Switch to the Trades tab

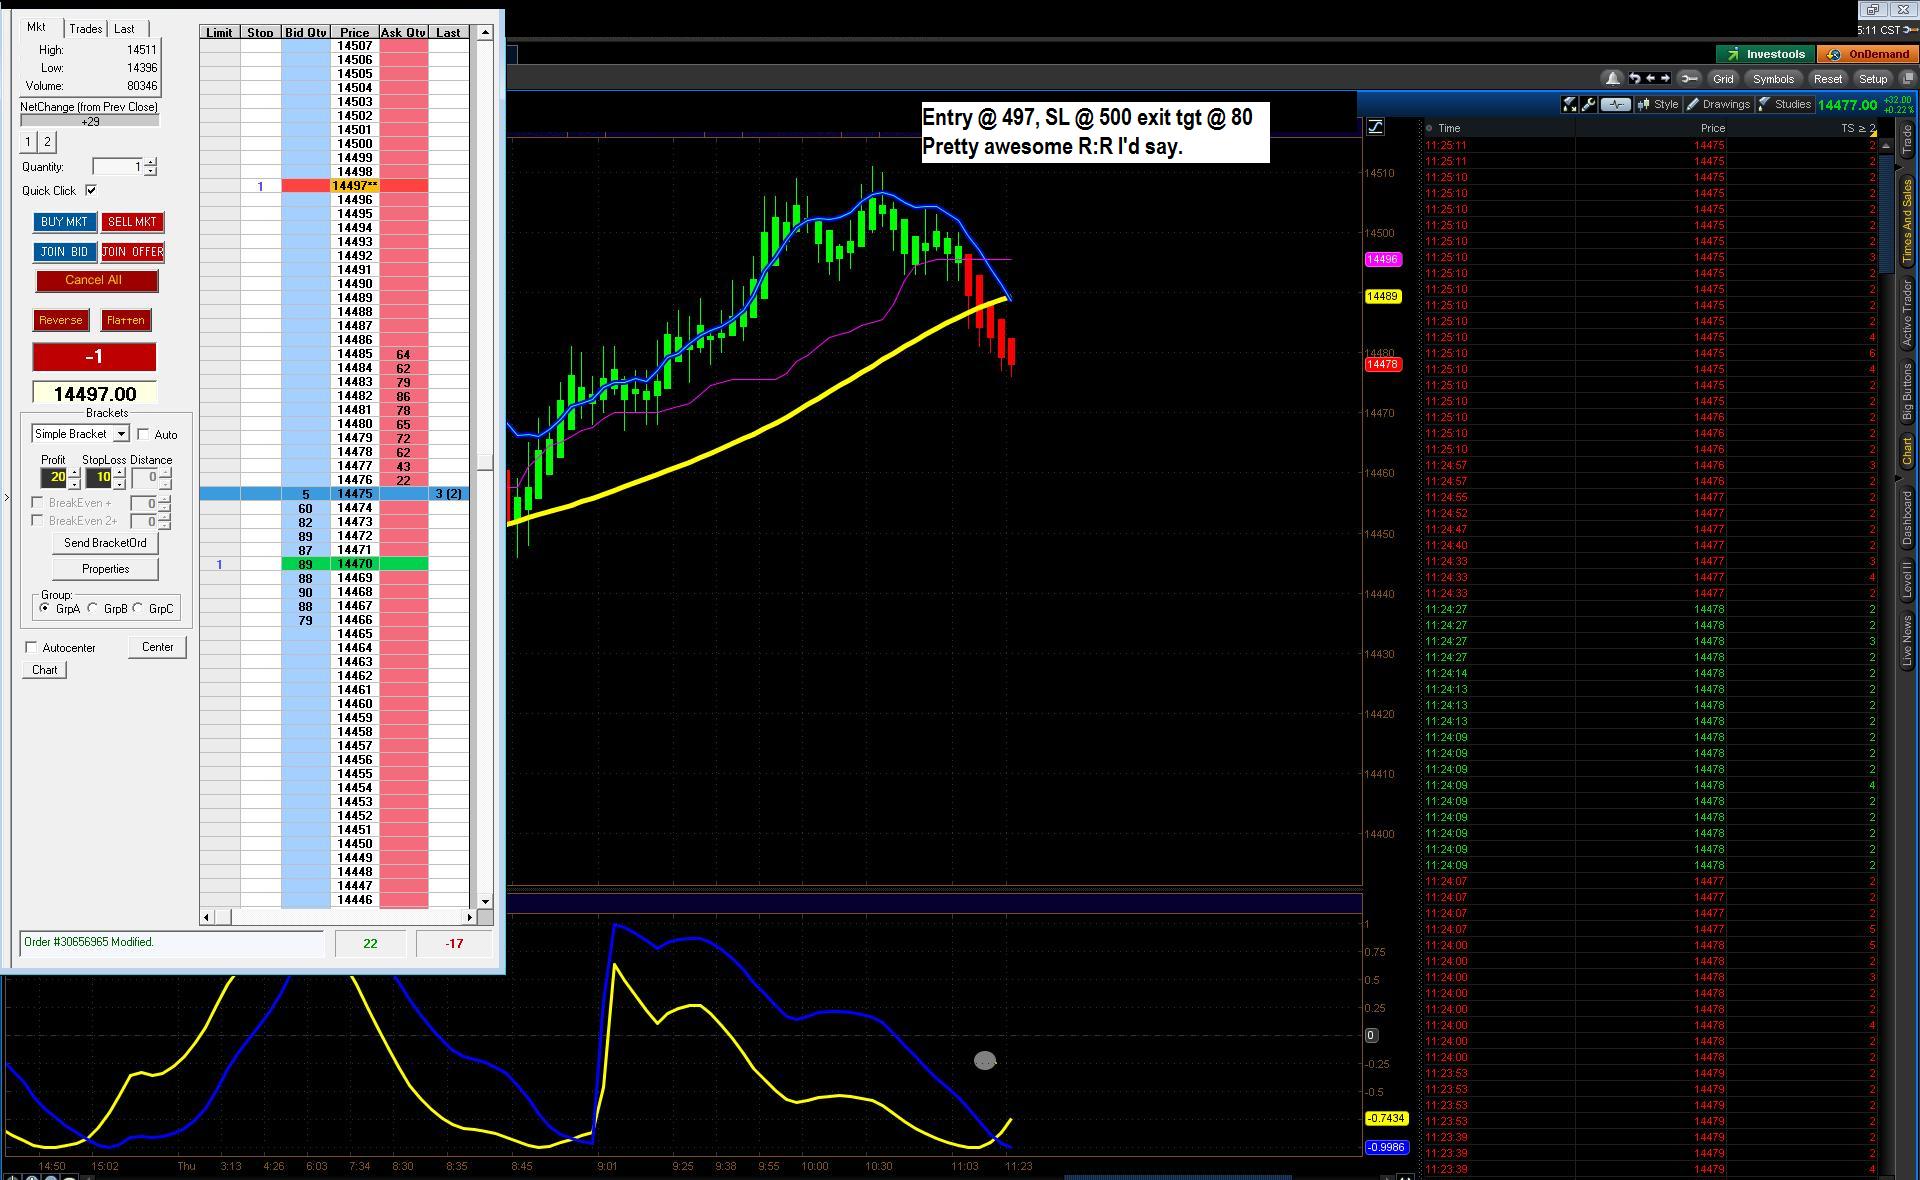click(x=86, y=29)
